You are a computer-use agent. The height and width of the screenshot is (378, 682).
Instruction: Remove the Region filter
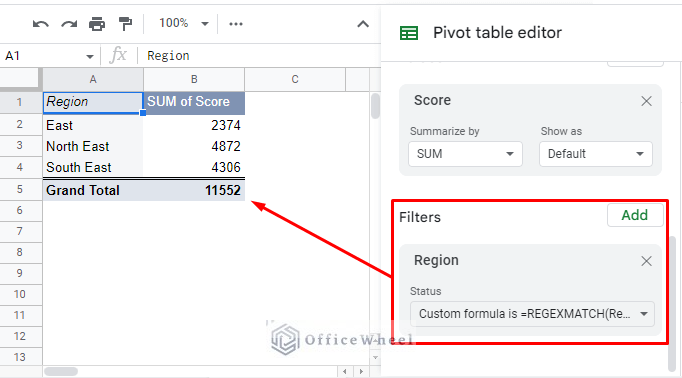646,261
